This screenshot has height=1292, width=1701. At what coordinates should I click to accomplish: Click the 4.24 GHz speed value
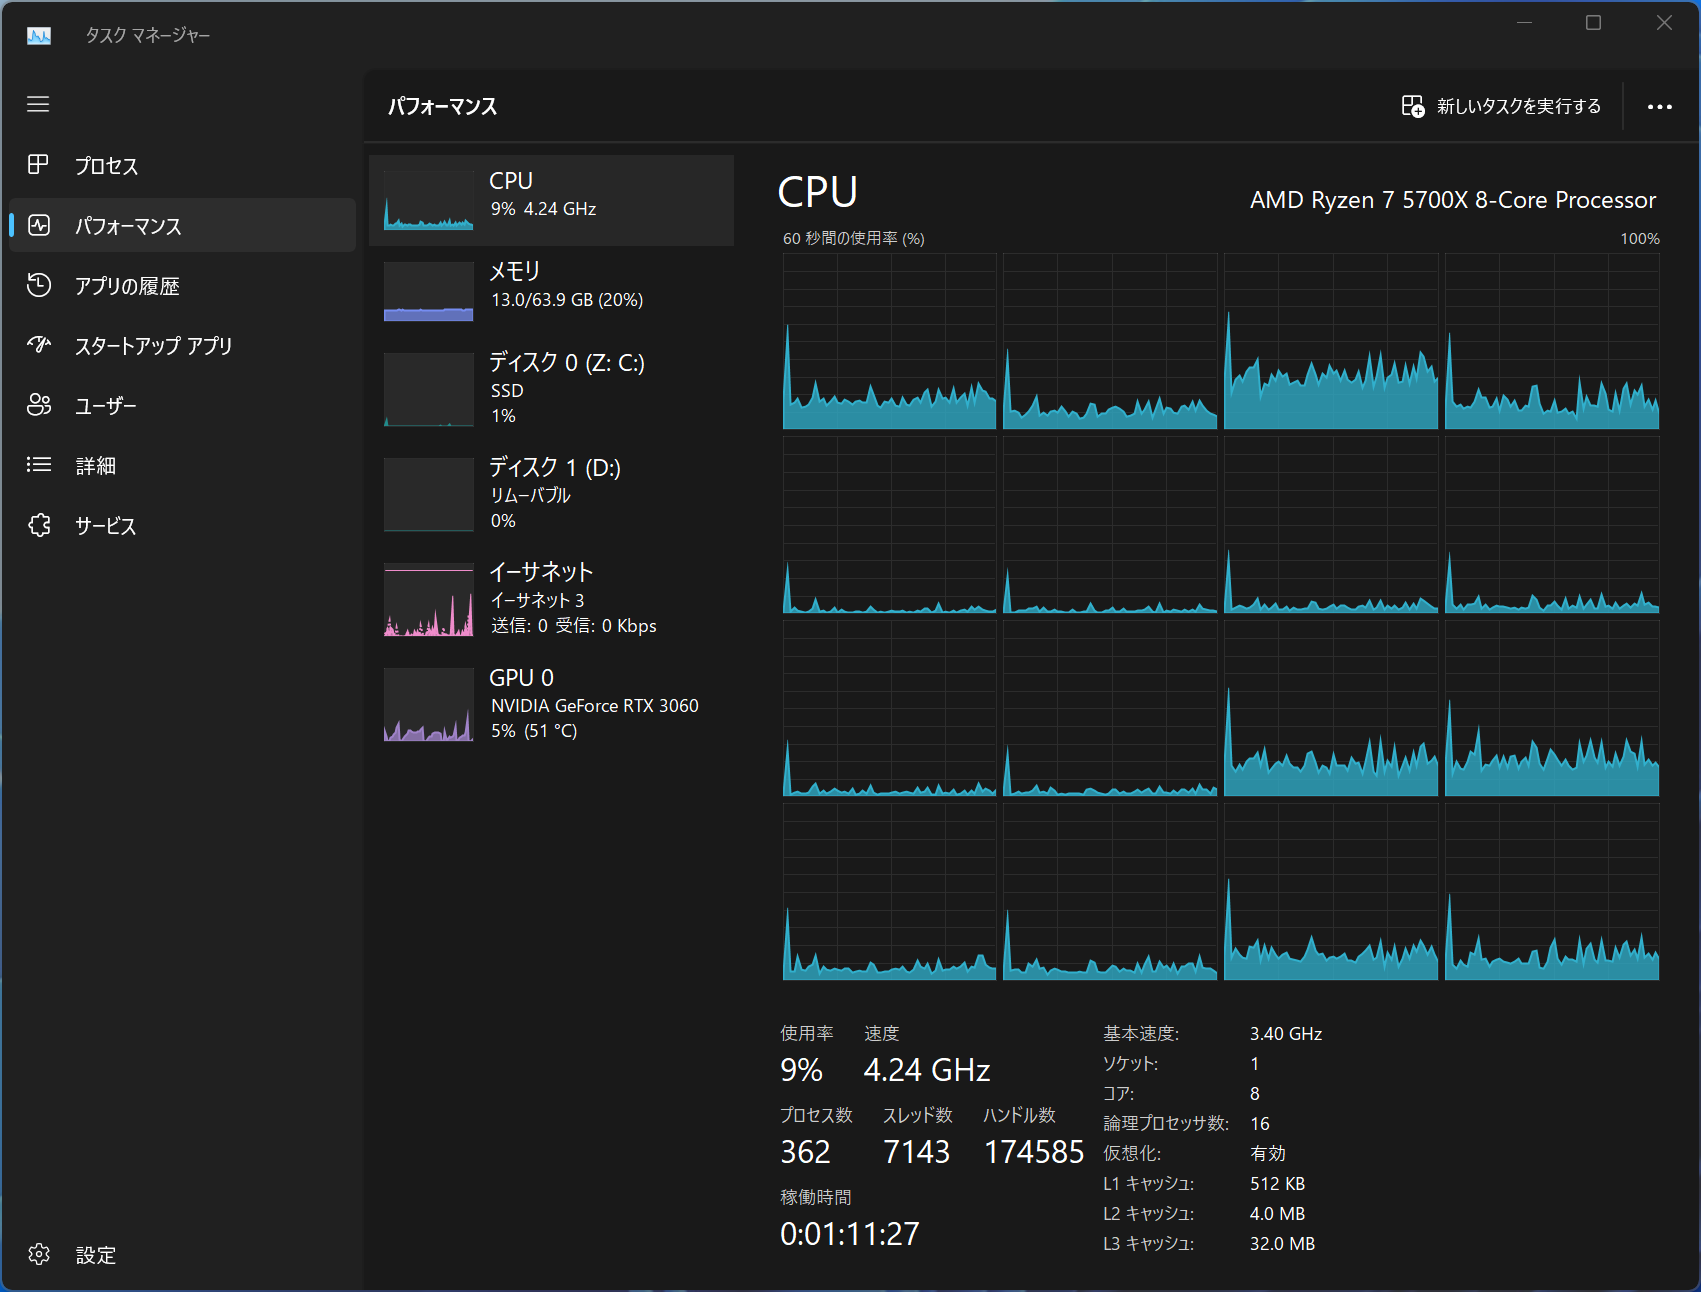pos(927,1070)
